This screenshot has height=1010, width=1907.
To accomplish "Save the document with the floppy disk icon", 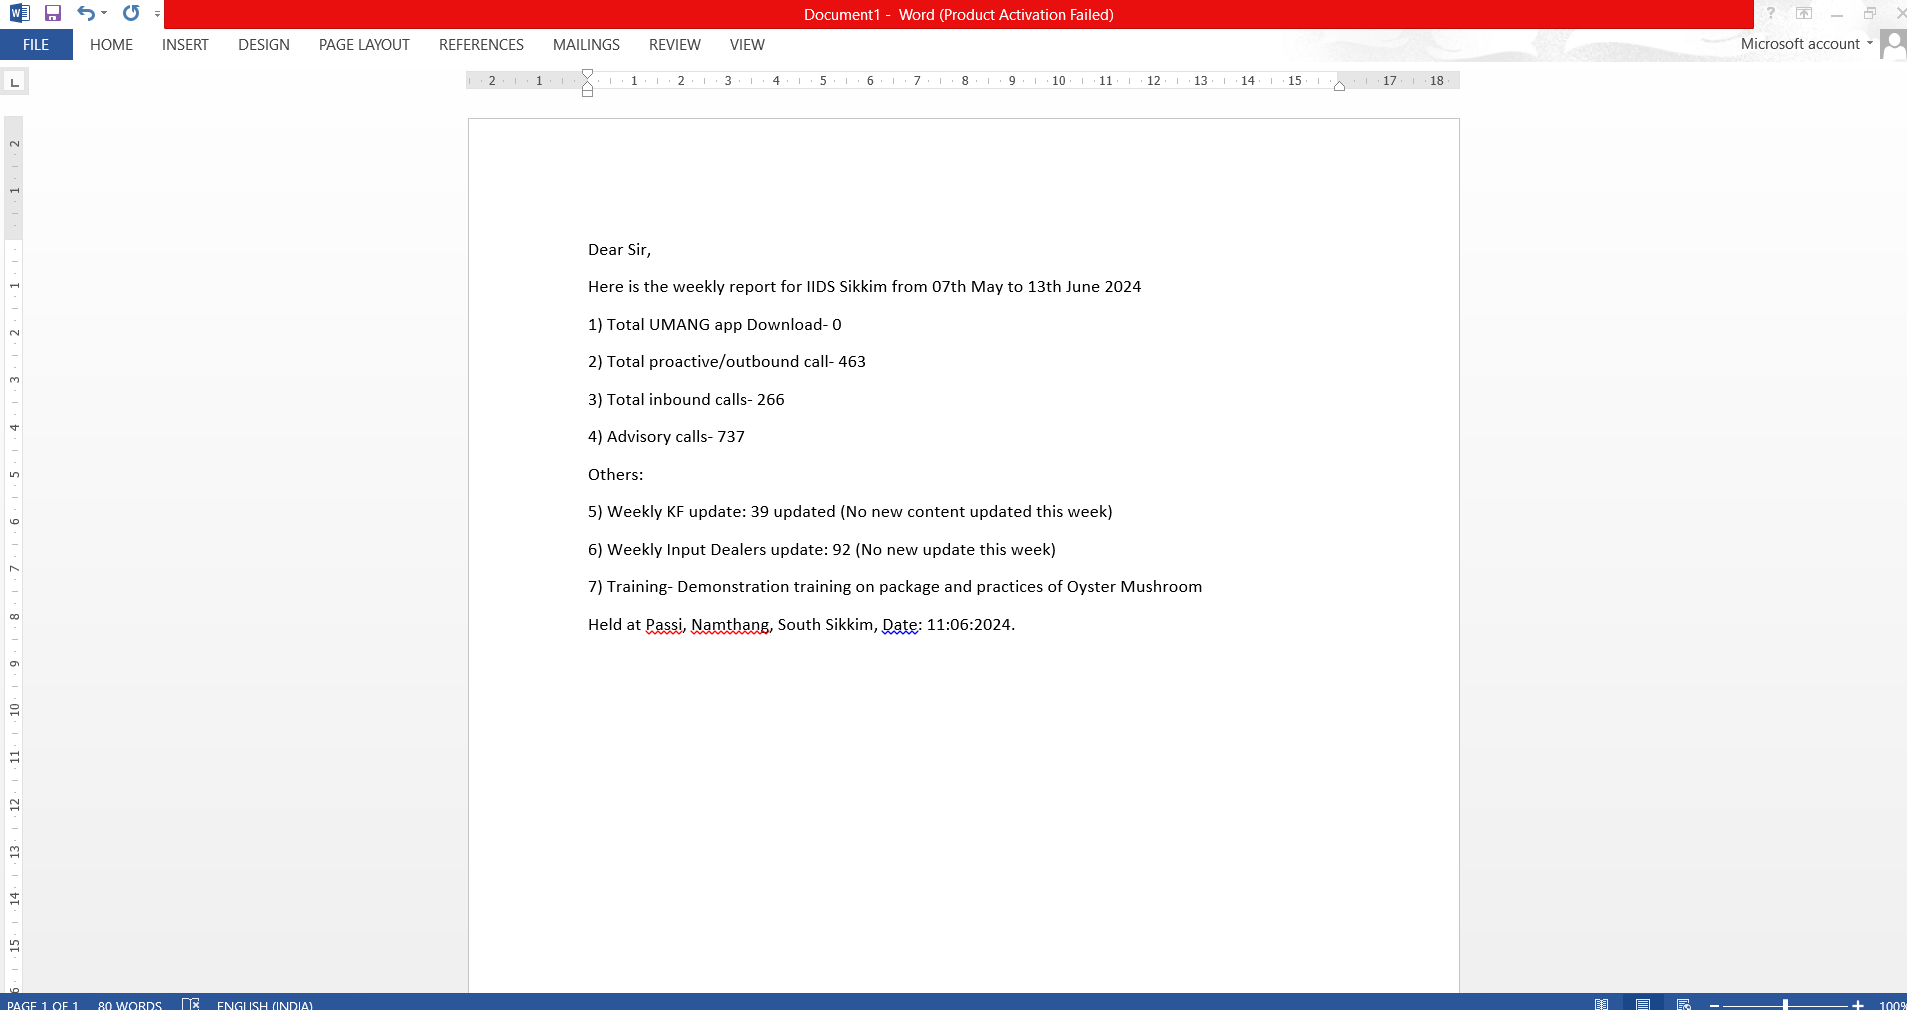I will point(53,13).
